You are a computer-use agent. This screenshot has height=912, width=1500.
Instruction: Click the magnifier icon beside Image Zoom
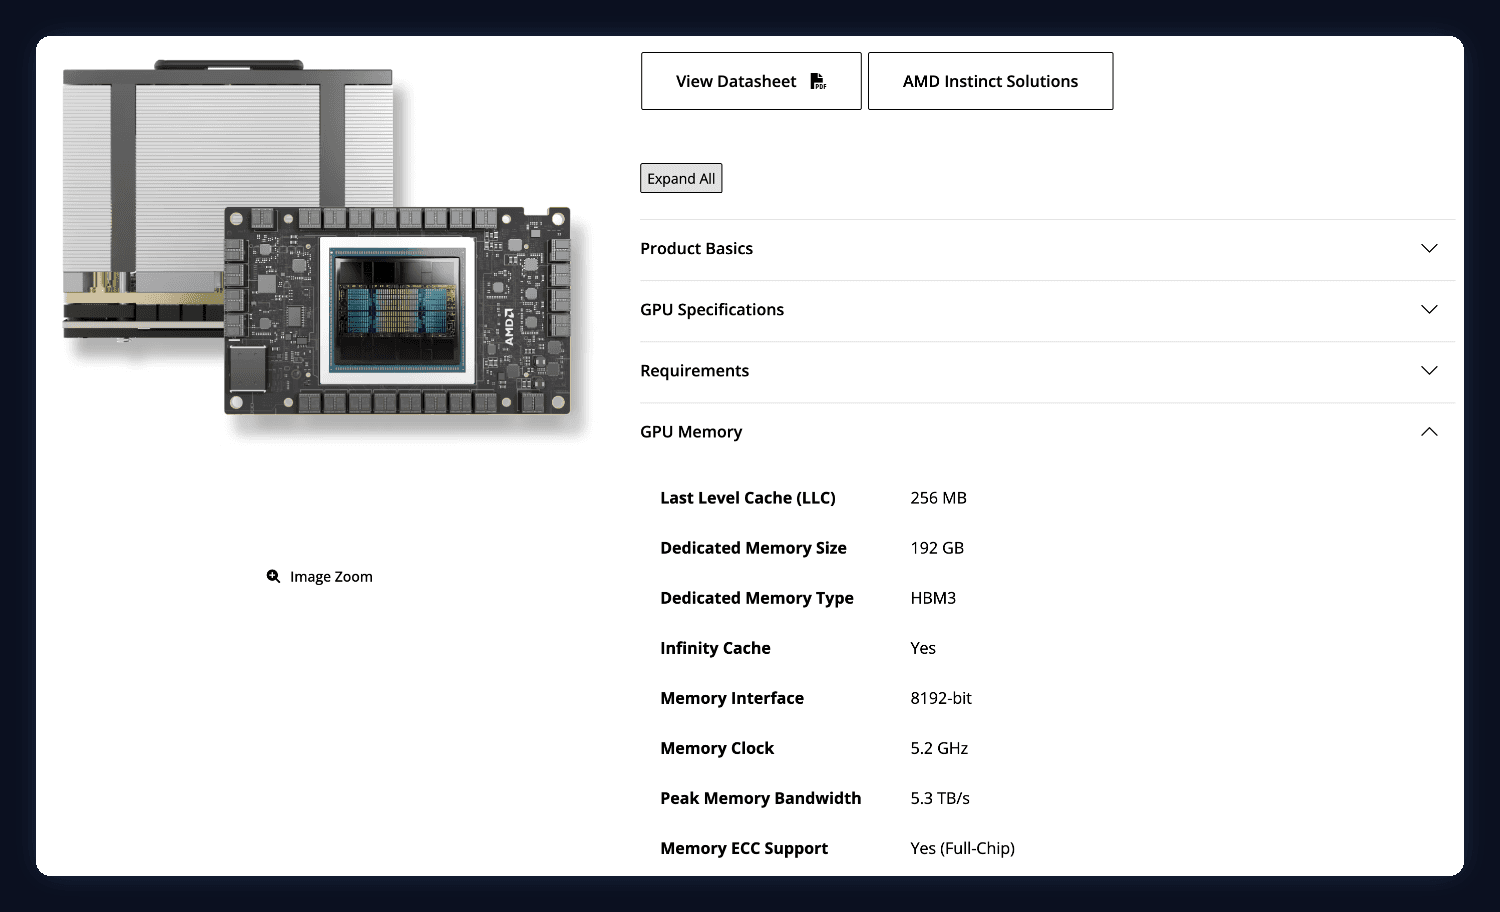click(273, 576)
